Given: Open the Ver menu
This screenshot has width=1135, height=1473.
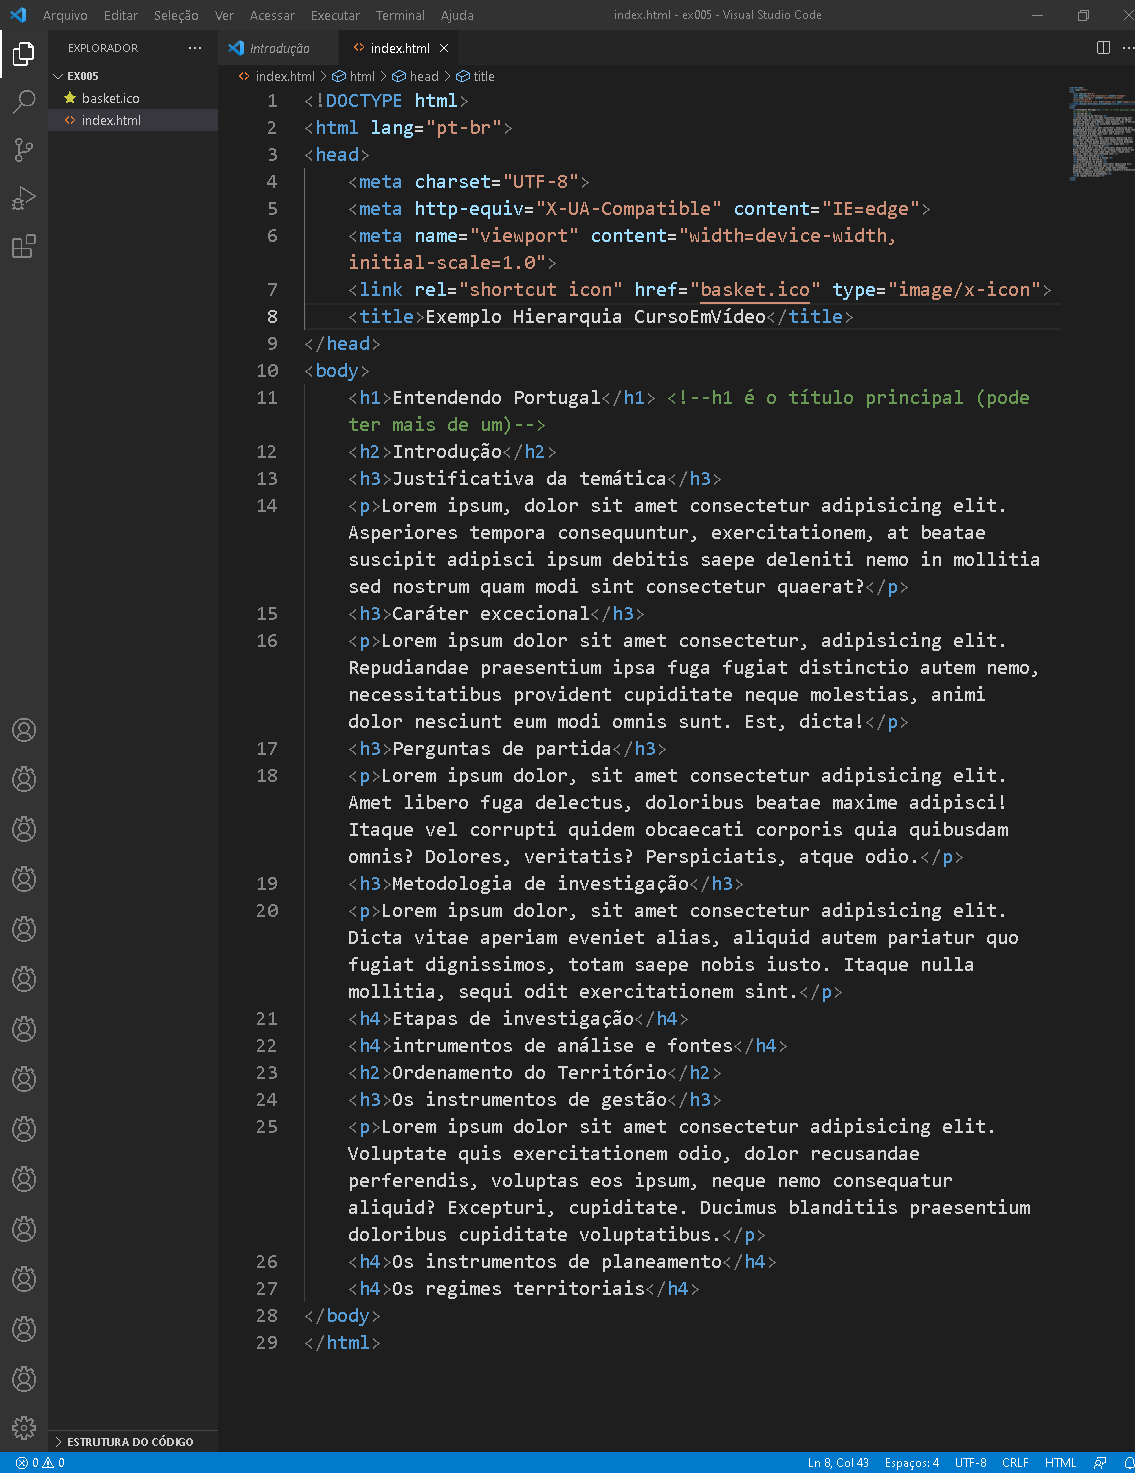Looking at the screenshot, I should (224, 15).
